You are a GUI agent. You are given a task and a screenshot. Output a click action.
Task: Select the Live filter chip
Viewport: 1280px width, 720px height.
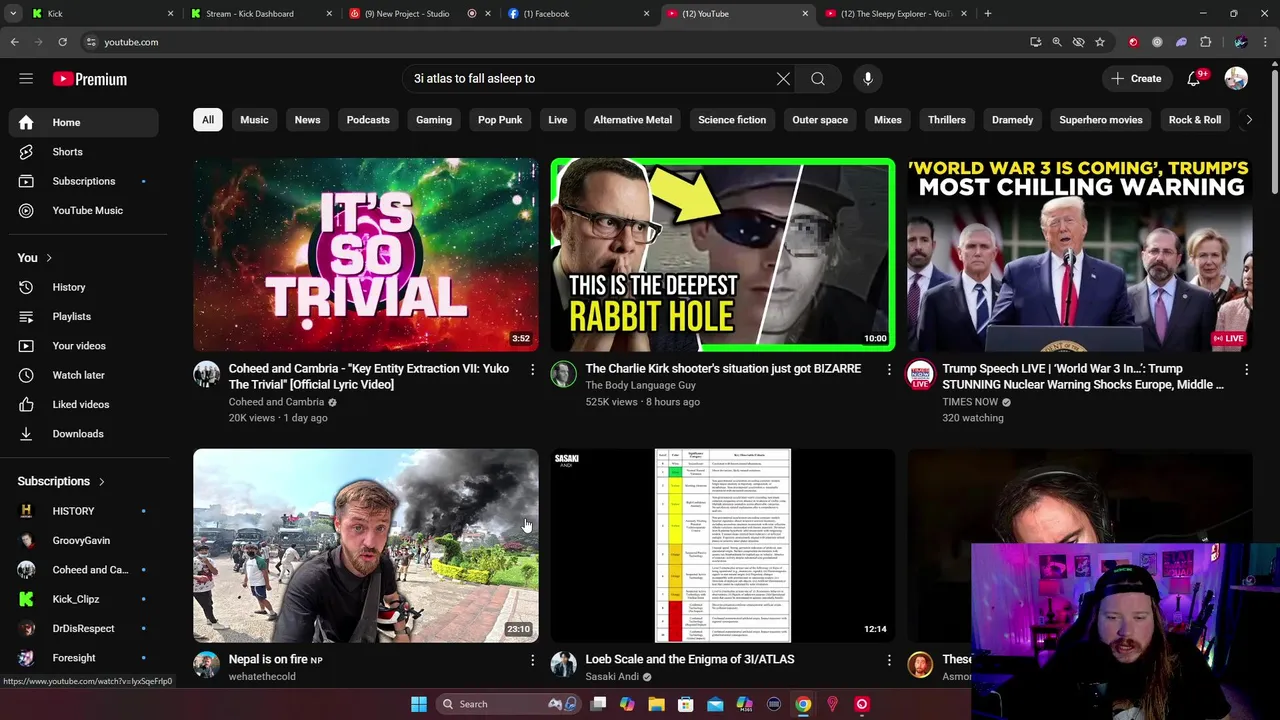click(558, 120)
